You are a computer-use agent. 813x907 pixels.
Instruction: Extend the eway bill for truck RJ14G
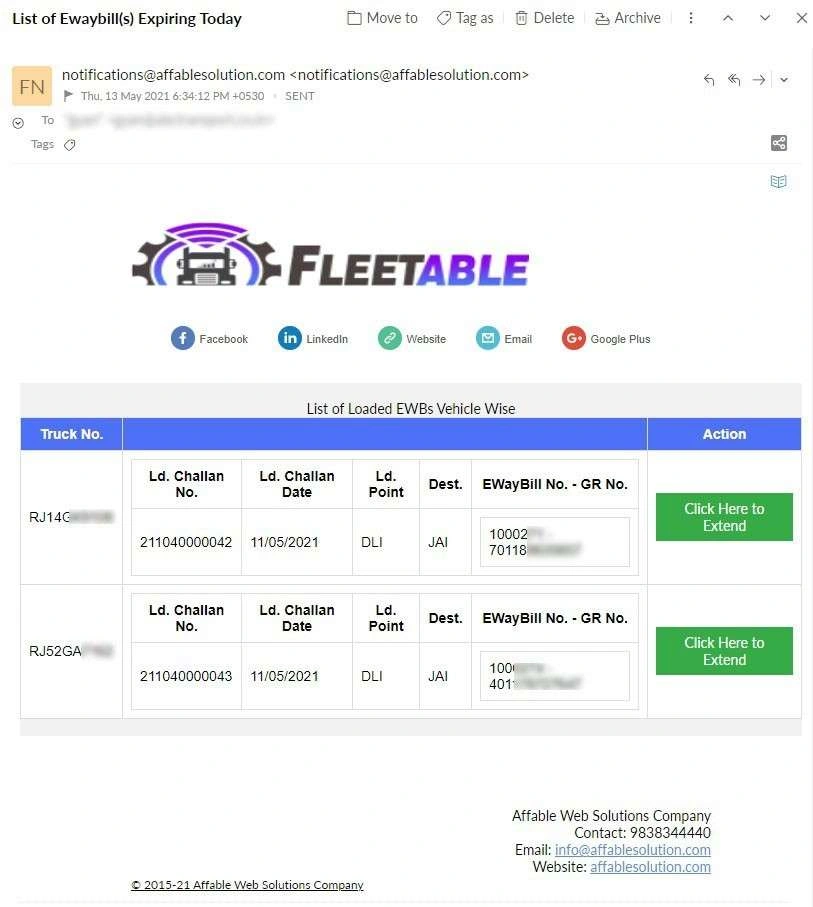[724, 517]
